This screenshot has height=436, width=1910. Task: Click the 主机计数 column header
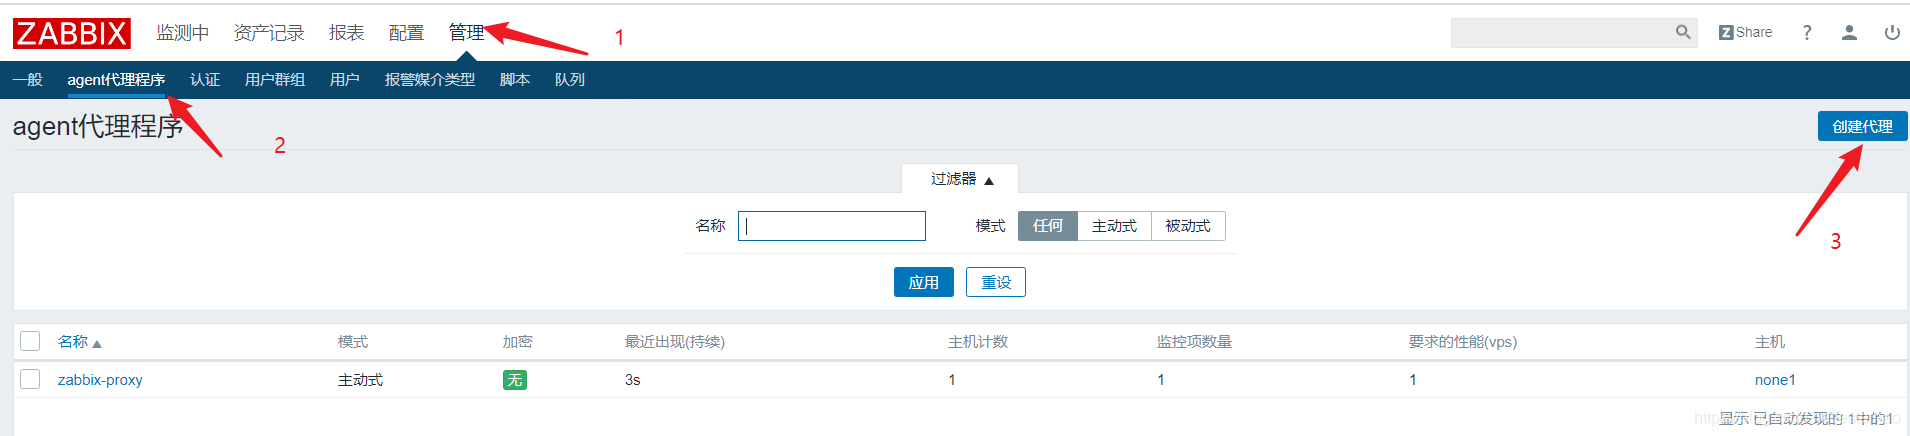click(x=978, y=342)
